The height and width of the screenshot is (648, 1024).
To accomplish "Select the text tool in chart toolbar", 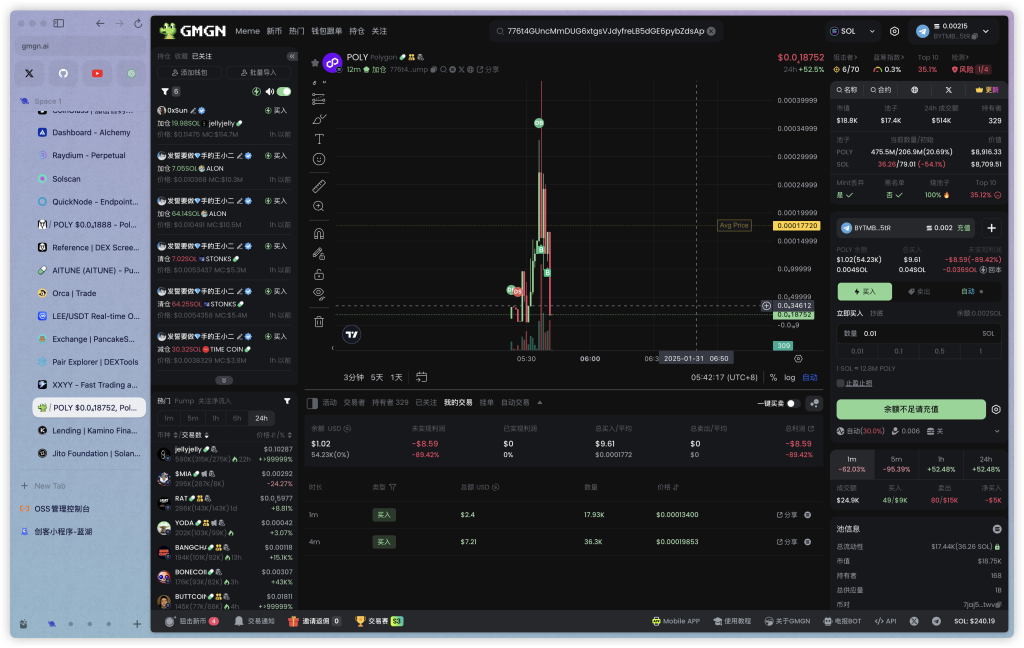I will (319, 139).
